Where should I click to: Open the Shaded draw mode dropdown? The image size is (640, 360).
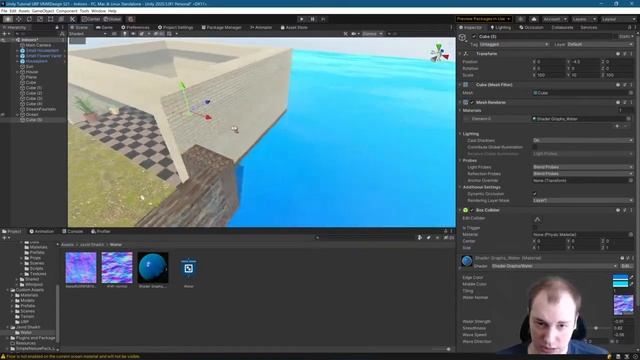88,34
